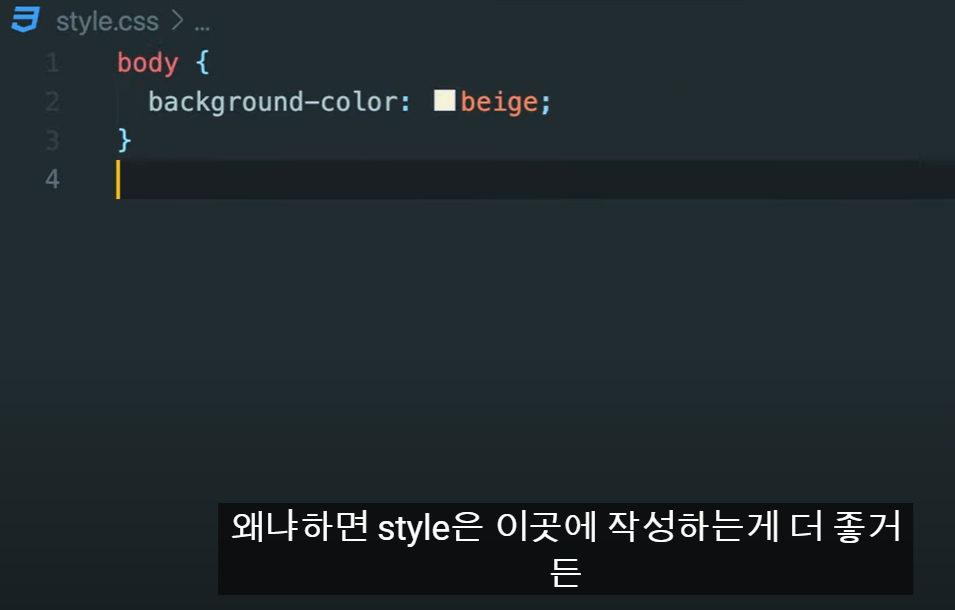This screenshot has width=955, height=610.
Task: Open the breadcrumb ellipsis symbol list
Action: [202, 26]
